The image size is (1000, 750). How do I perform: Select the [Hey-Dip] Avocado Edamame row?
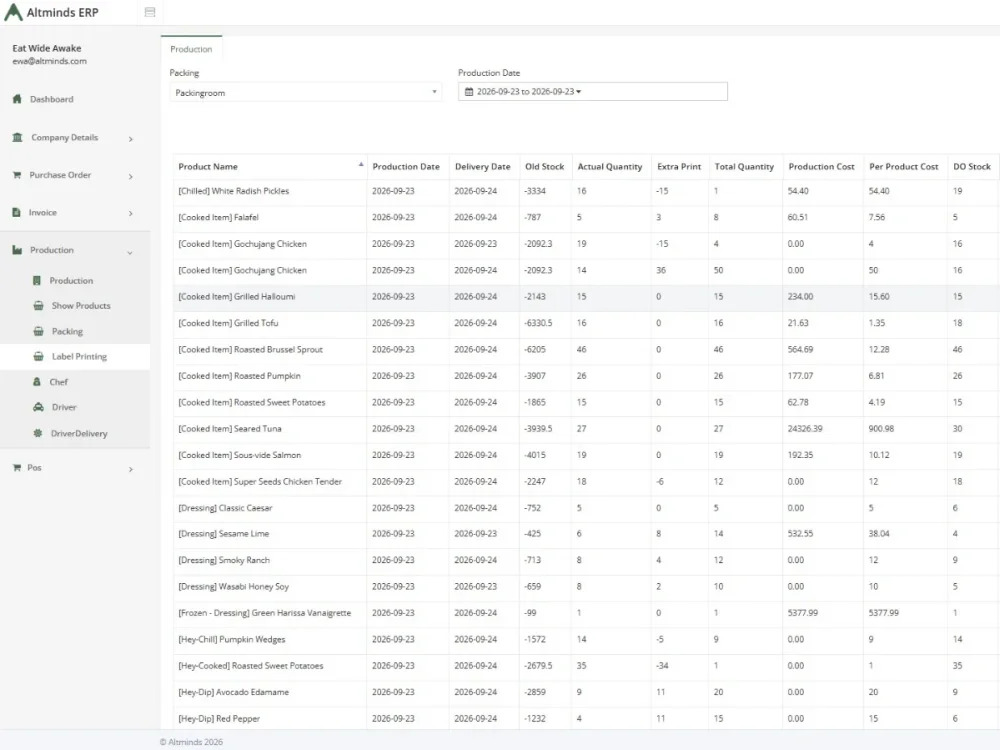(585, 693)
